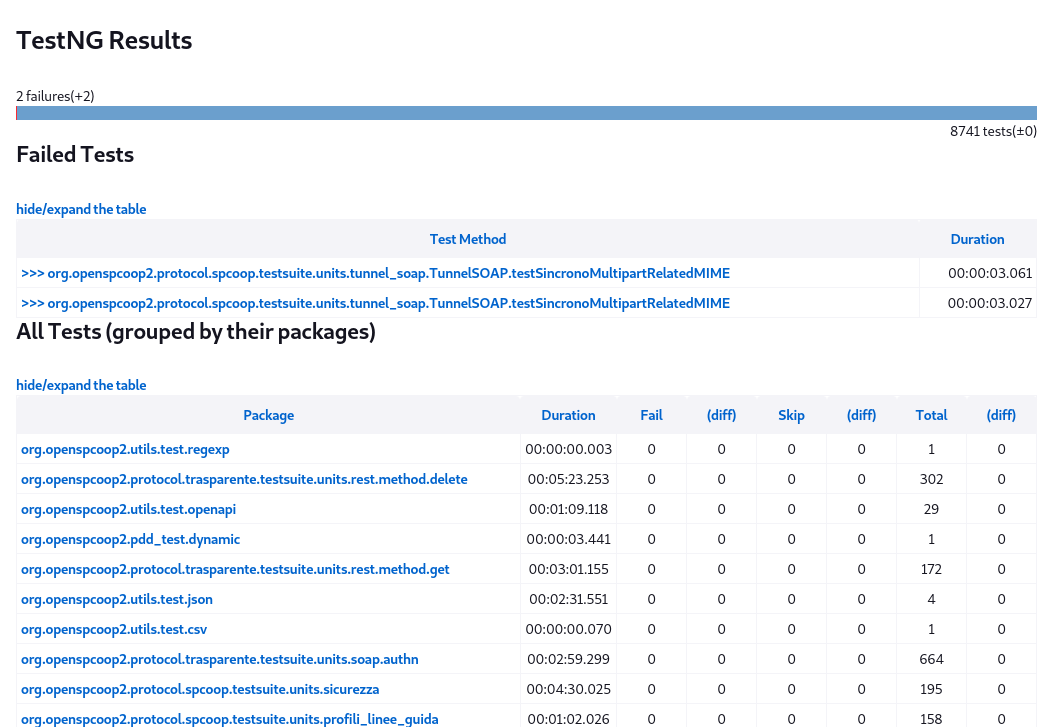This screenshot has width=1045, height=727.
Task: Sort by the (diff) header next to Total
Action: [x=1001, y=415]
